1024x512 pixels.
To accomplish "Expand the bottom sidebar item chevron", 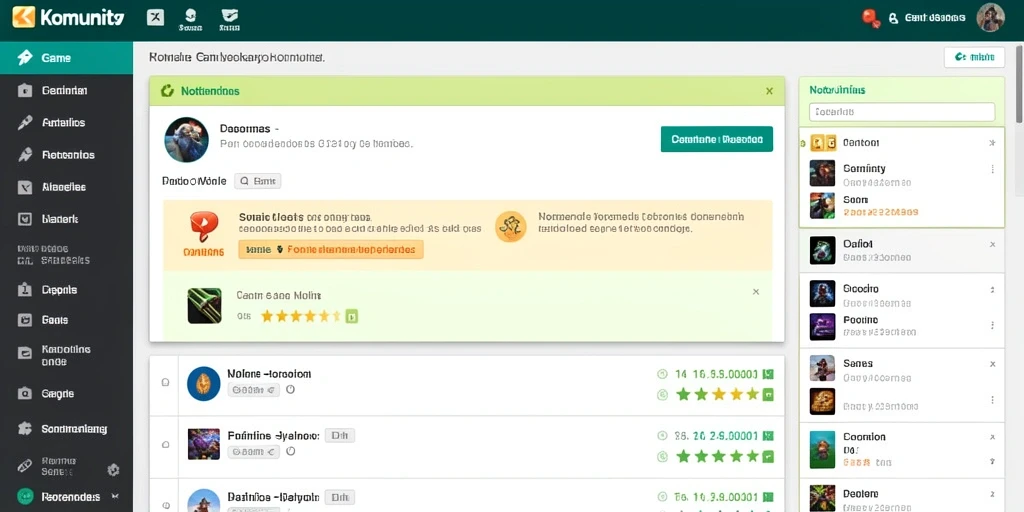I will pos(116,496).
